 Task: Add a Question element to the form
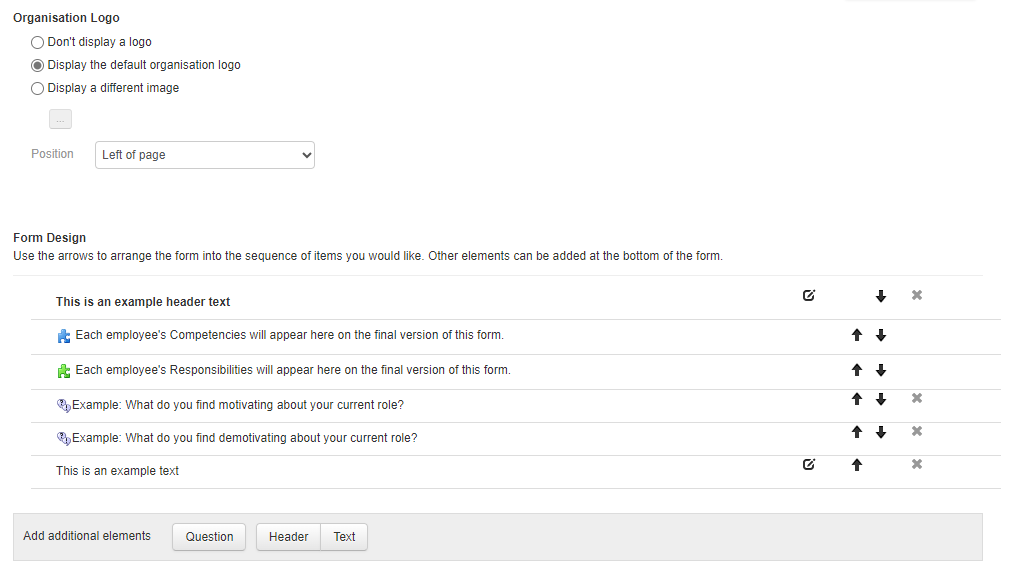pyautogui.click(x=209, y=537)
